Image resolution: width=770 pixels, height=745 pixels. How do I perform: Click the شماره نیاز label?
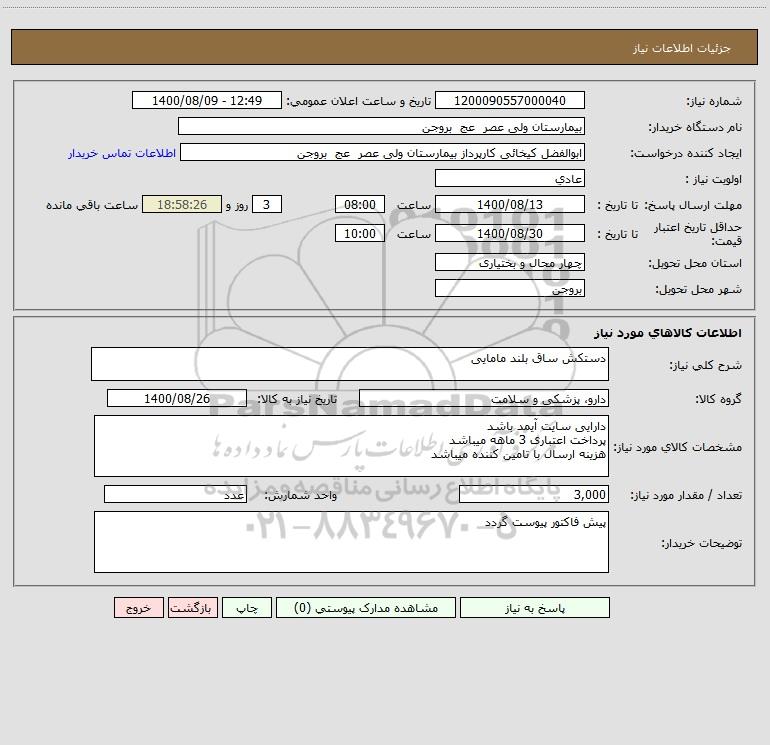point(714,102)
